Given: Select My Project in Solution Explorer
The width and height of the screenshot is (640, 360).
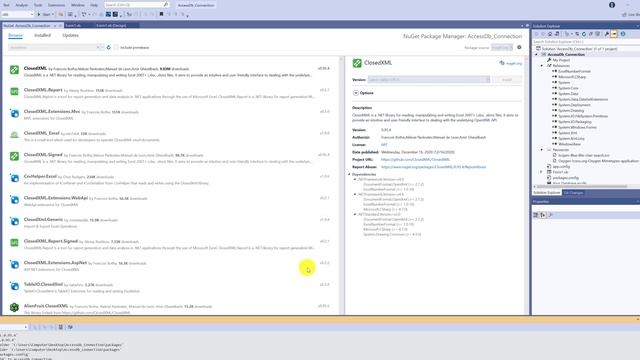Looking at the screenshot, I should [561, 60].
